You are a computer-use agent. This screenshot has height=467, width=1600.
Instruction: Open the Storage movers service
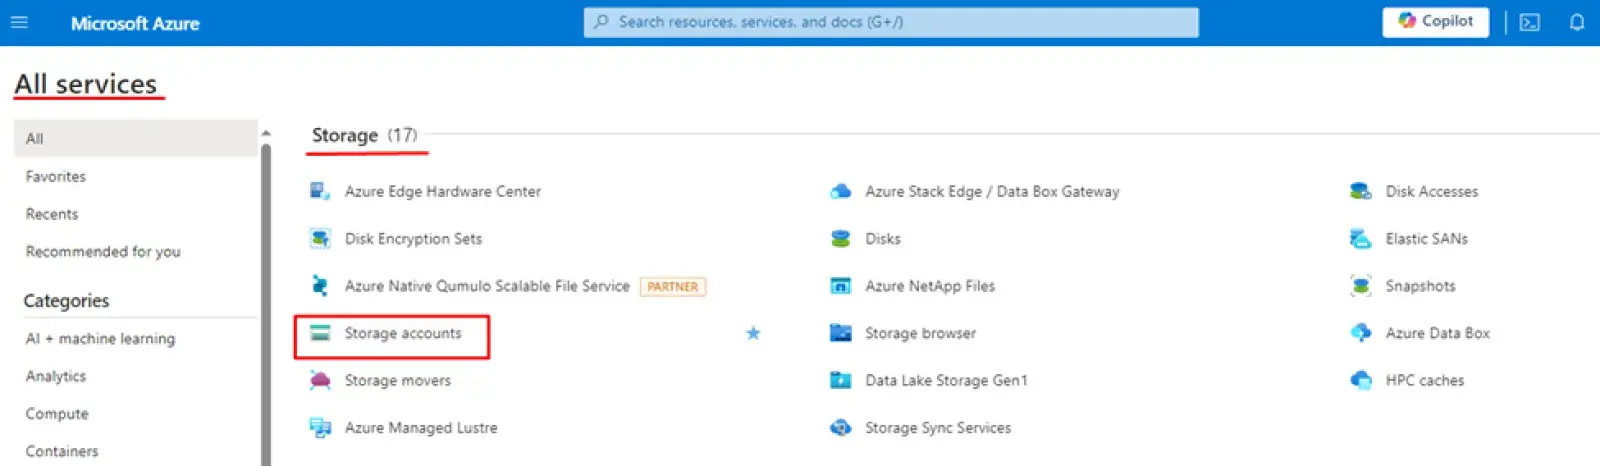[x=398, y=380]
